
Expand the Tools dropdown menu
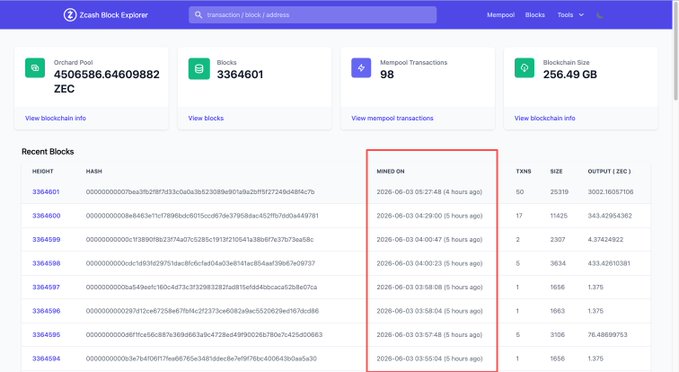(570, 15)
